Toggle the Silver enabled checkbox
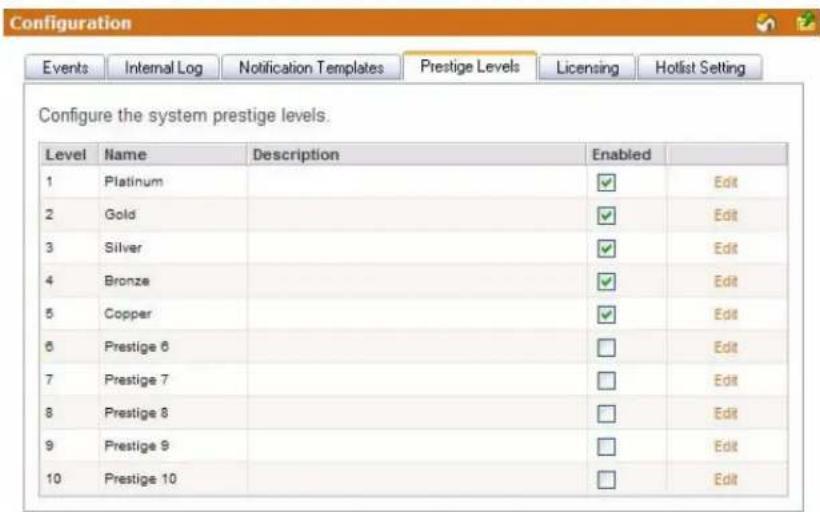The image size is (820, 512). click(x=606, y=248)
